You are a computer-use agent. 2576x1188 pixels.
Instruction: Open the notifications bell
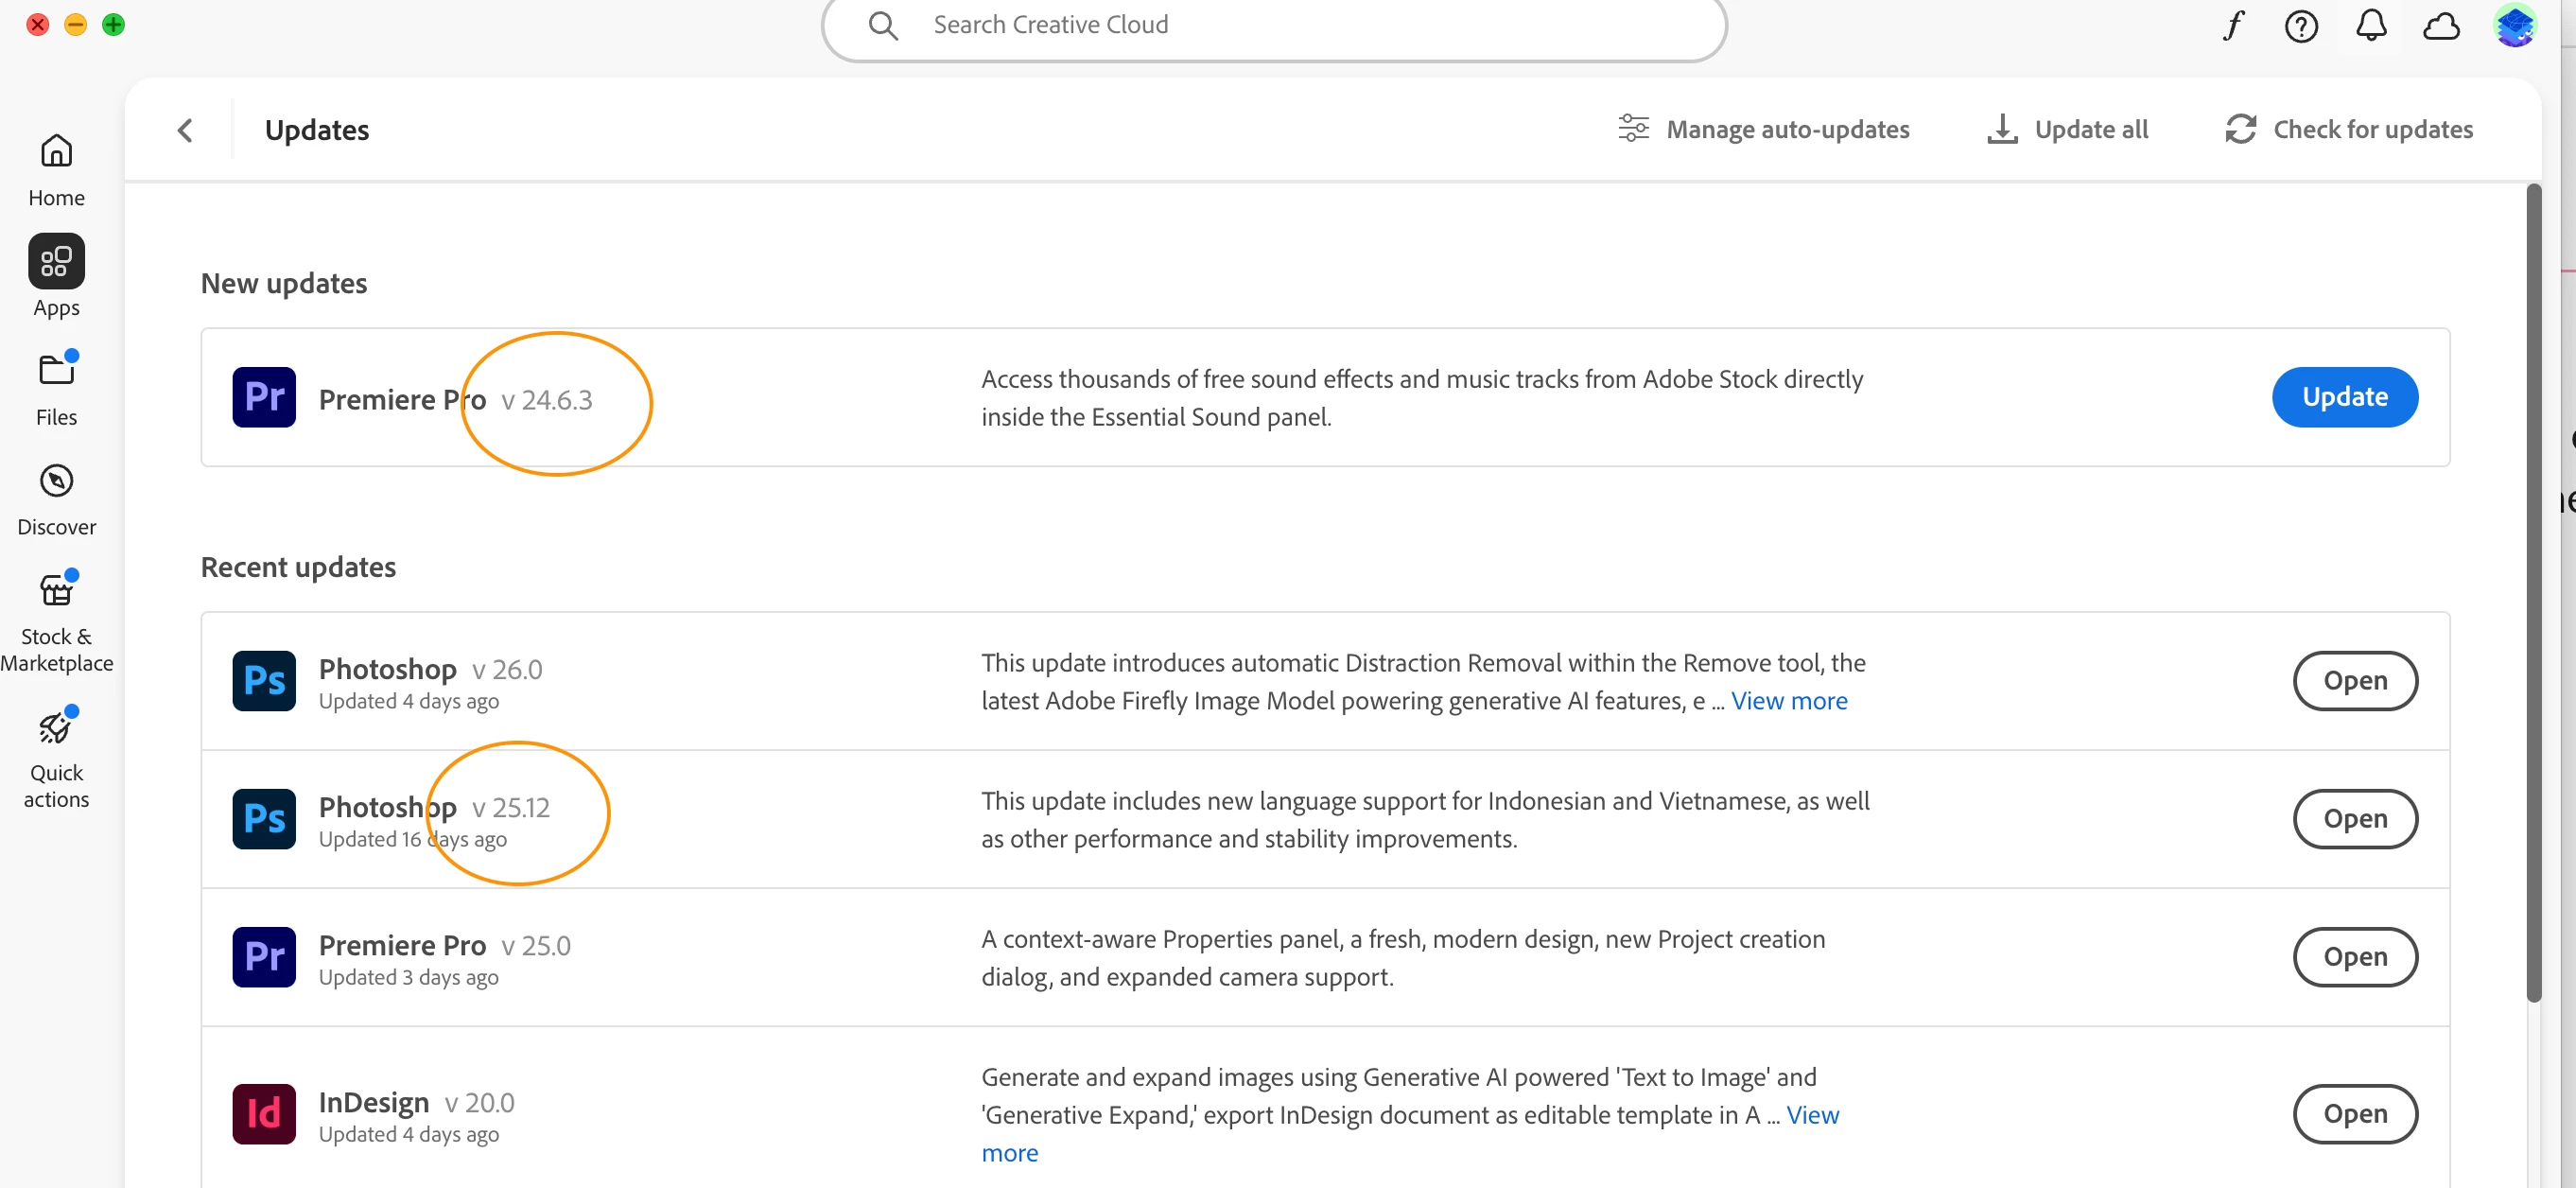click(2371, 25)
